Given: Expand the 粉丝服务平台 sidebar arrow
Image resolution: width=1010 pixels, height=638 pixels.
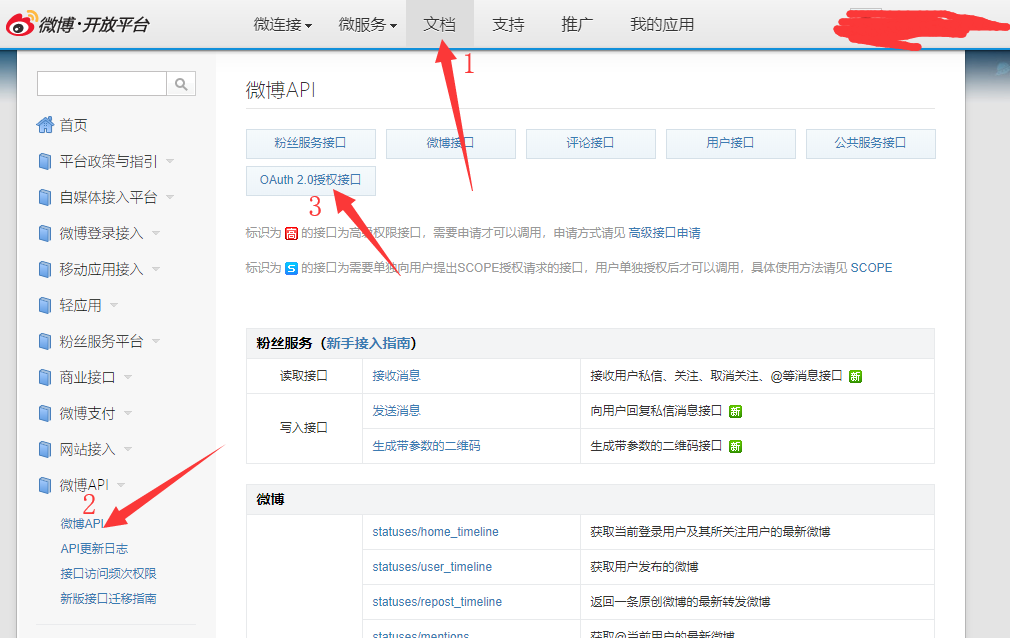Looking at the screenshot, I should pyautogui.click(x=156, y=341).
